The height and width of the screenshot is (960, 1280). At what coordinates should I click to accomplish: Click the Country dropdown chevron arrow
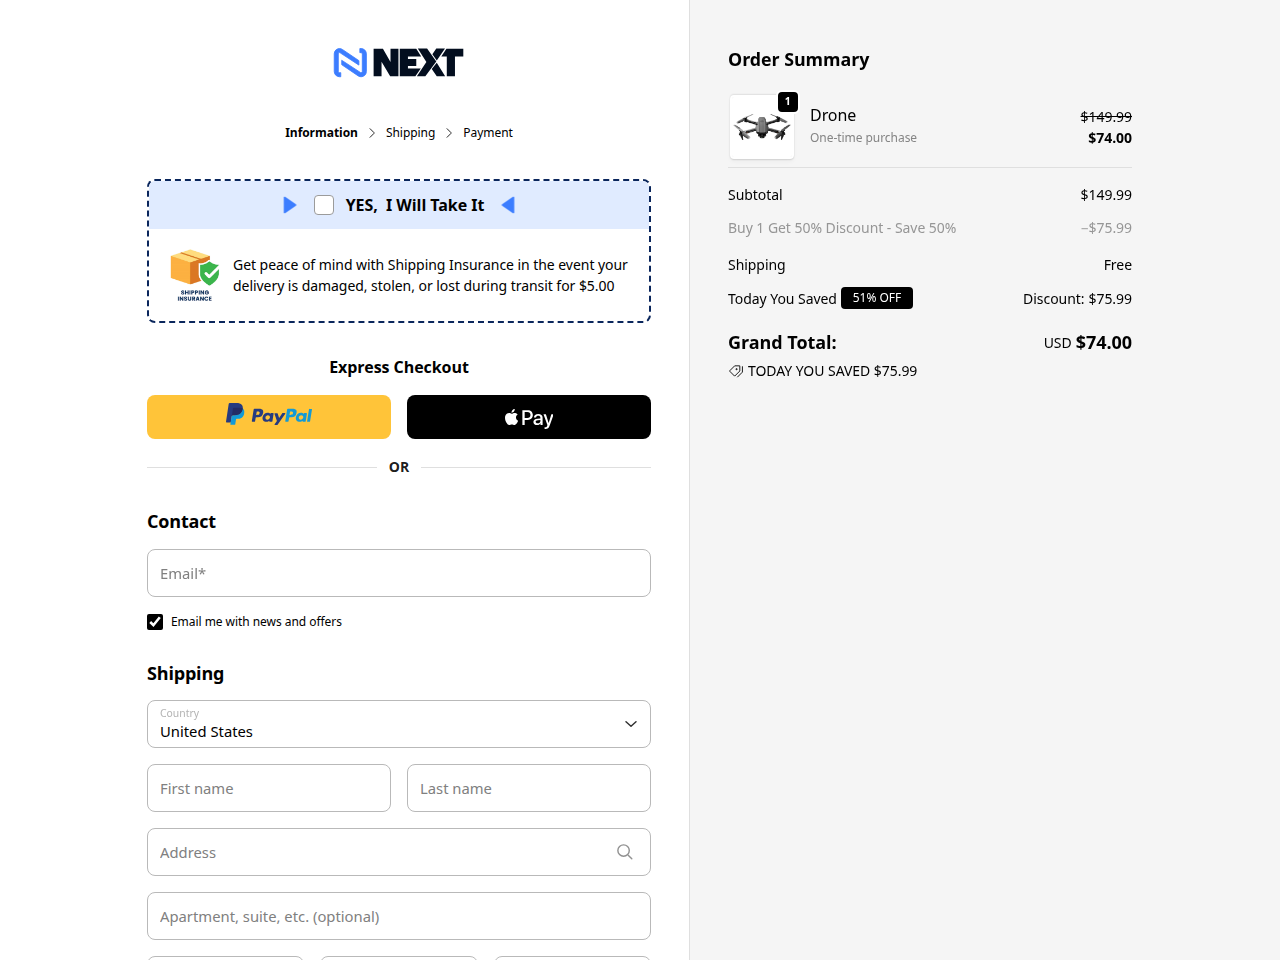631,724
